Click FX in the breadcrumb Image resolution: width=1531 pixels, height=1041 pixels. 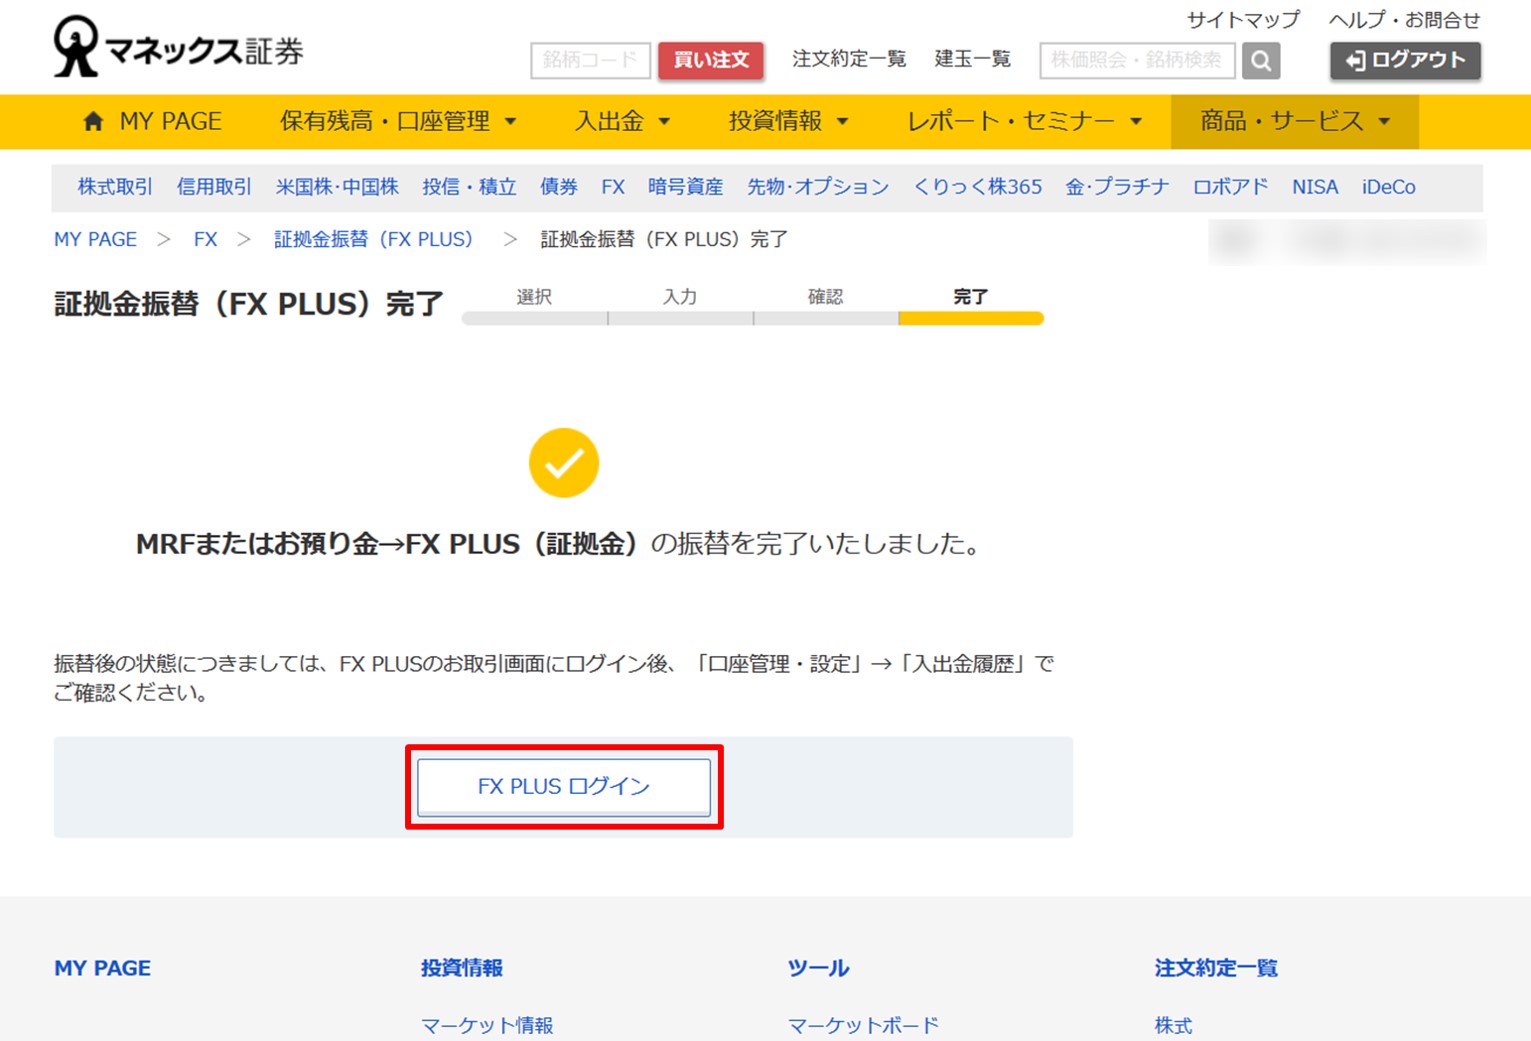(x=205, y=239)
